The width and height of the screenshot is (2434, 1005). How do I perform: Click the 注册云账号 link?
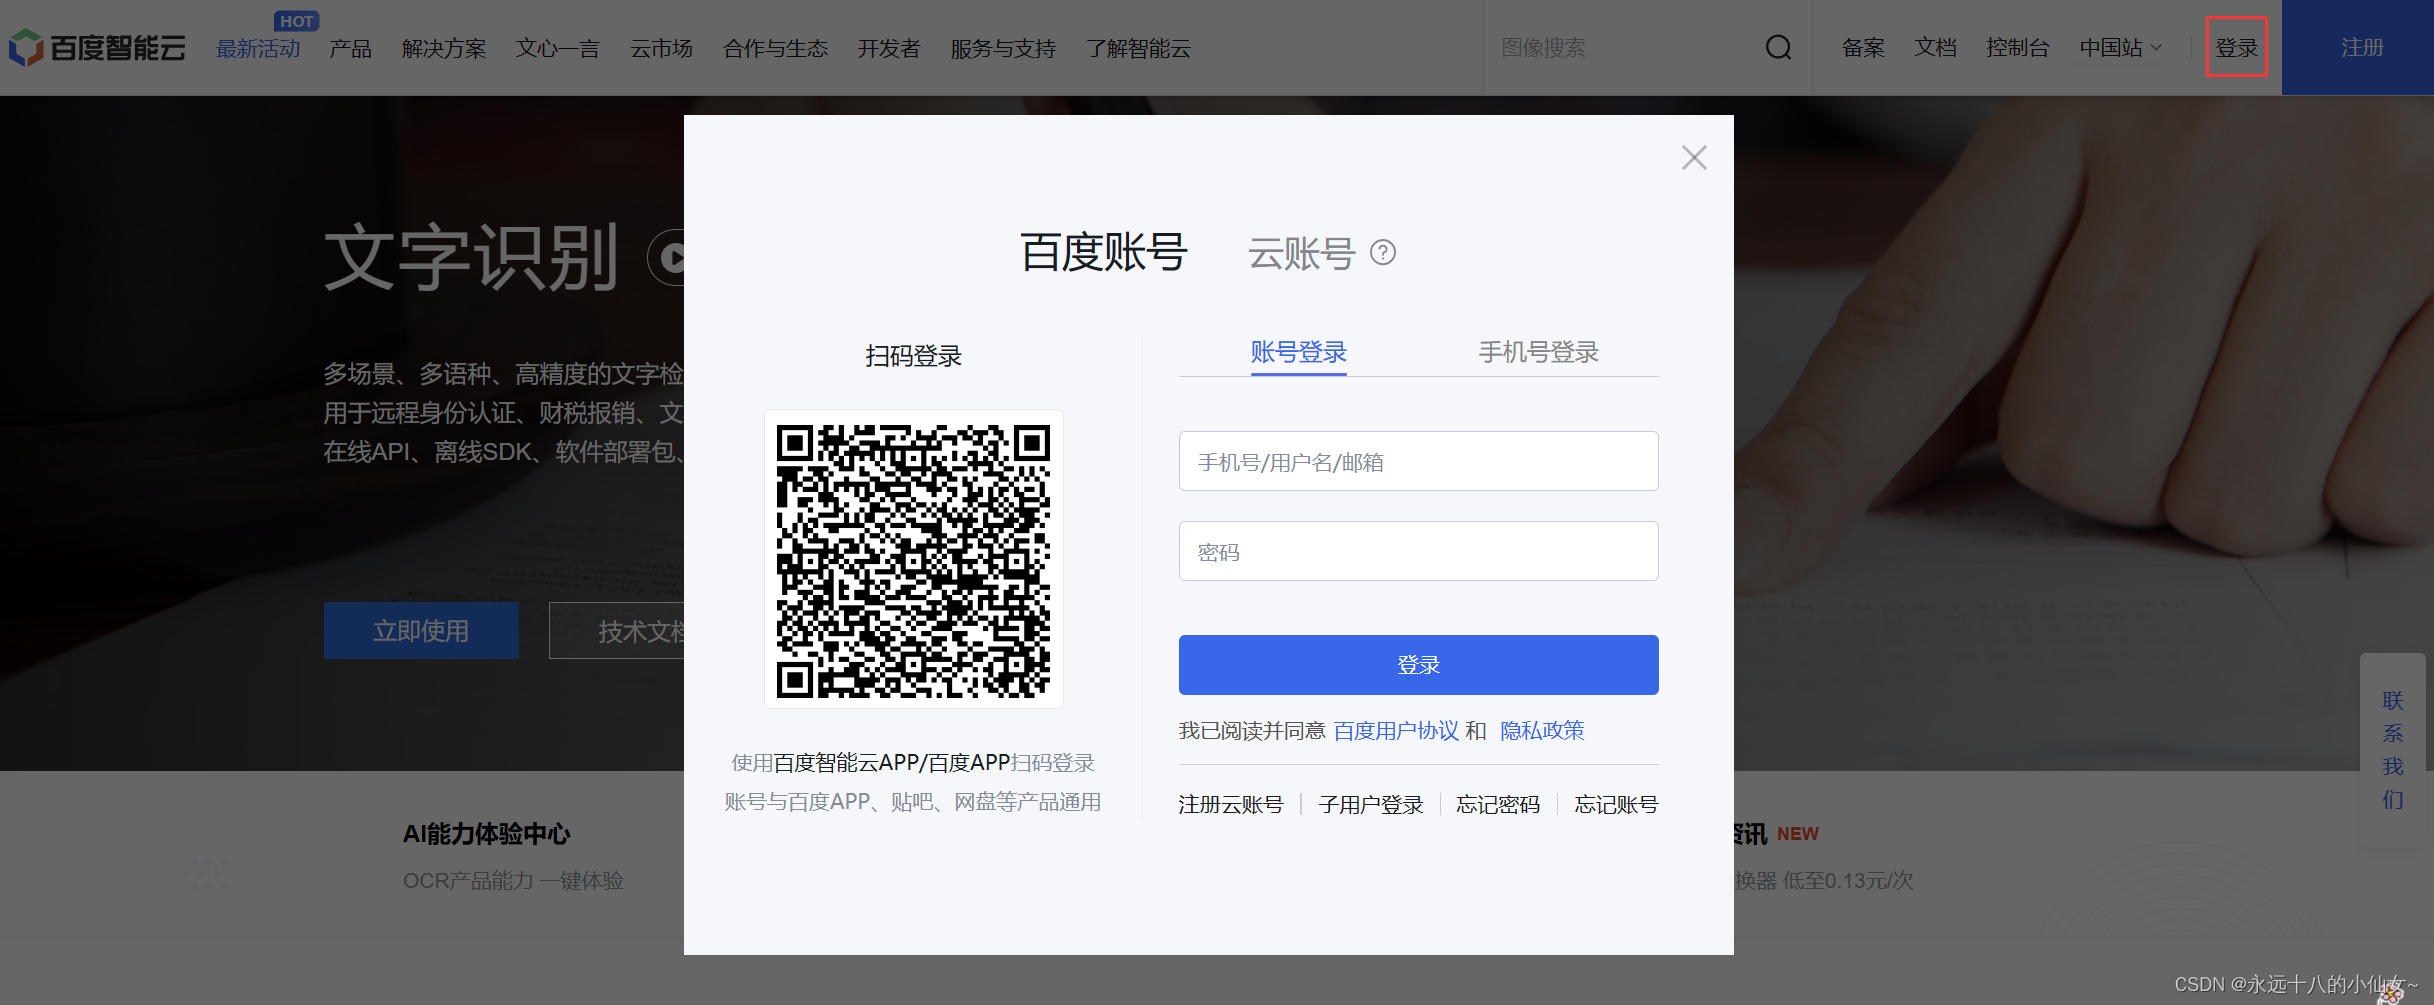click(x=1230, y=805)
